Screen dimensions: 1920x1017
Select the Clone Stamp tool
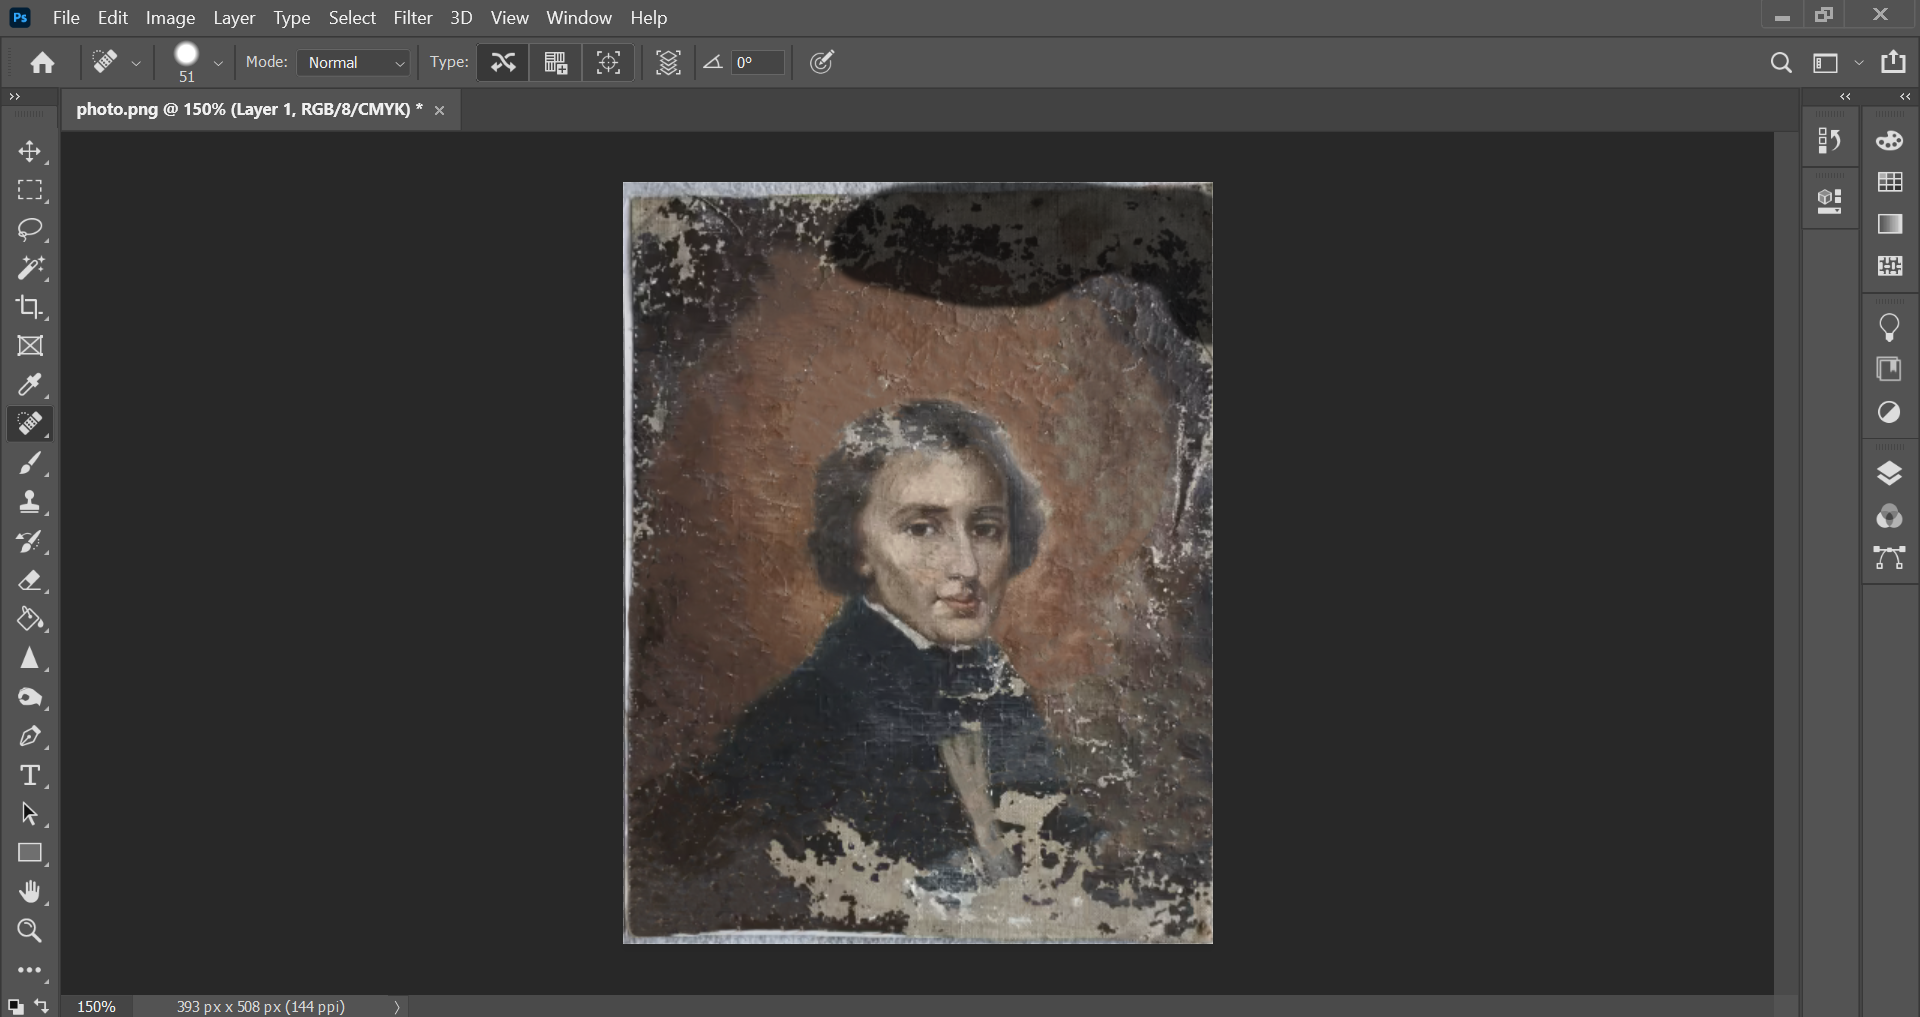[30, 502]
